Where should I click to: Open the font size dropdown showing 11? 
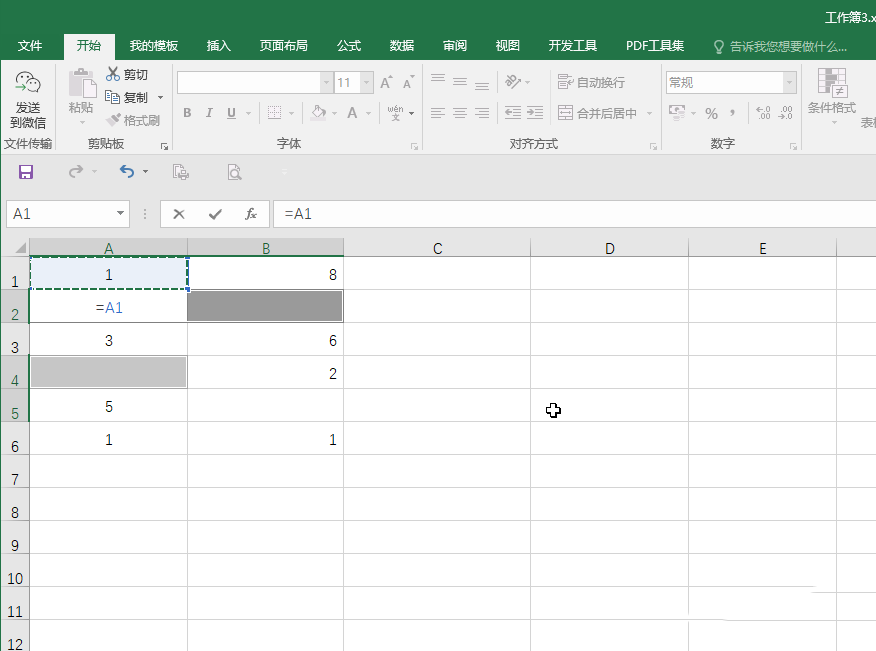pos(366,83)
